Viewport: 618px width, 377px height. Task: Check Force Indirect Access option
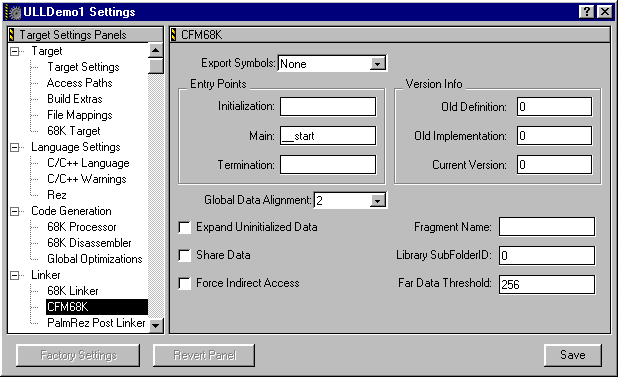pos(184,283)
